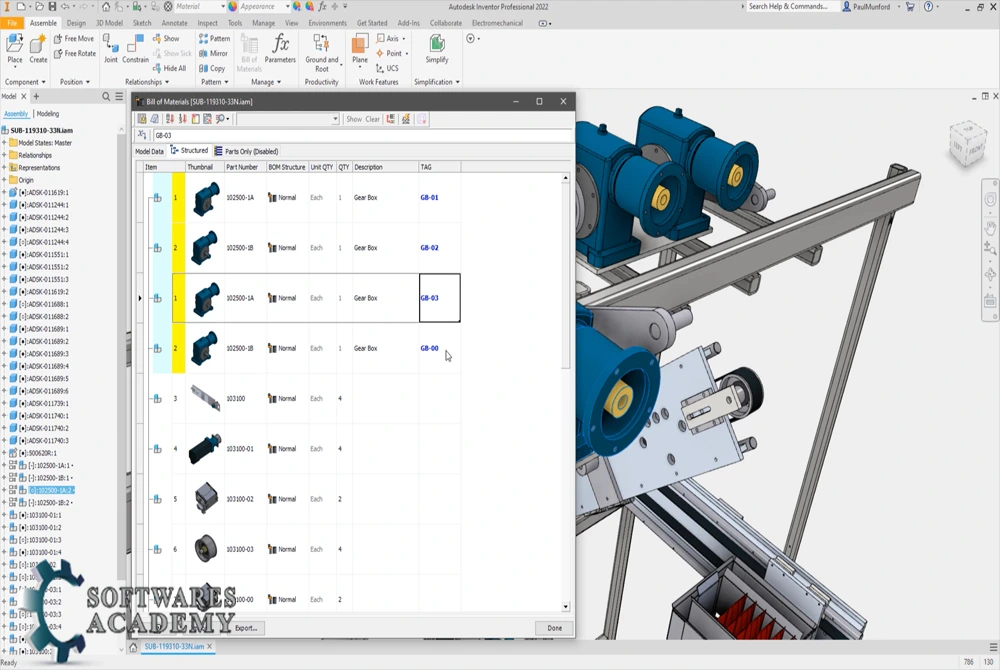Select the Free Rotate tool
Screen dimensions: 1000x670
pos(75,54)
